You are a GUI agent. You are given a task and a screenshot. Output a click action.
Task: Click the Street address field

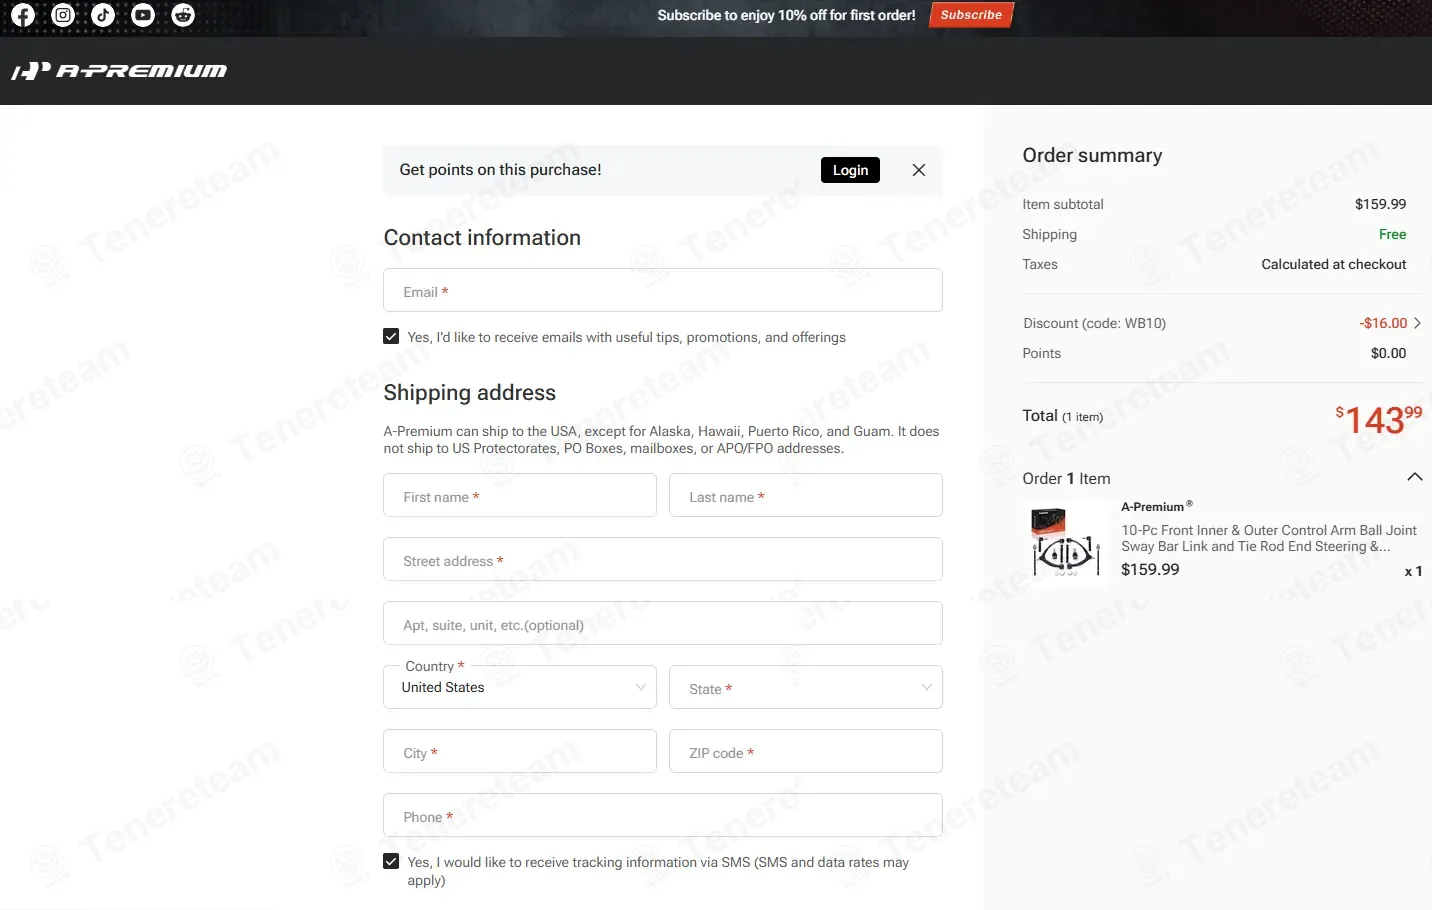tap(663, 559)
